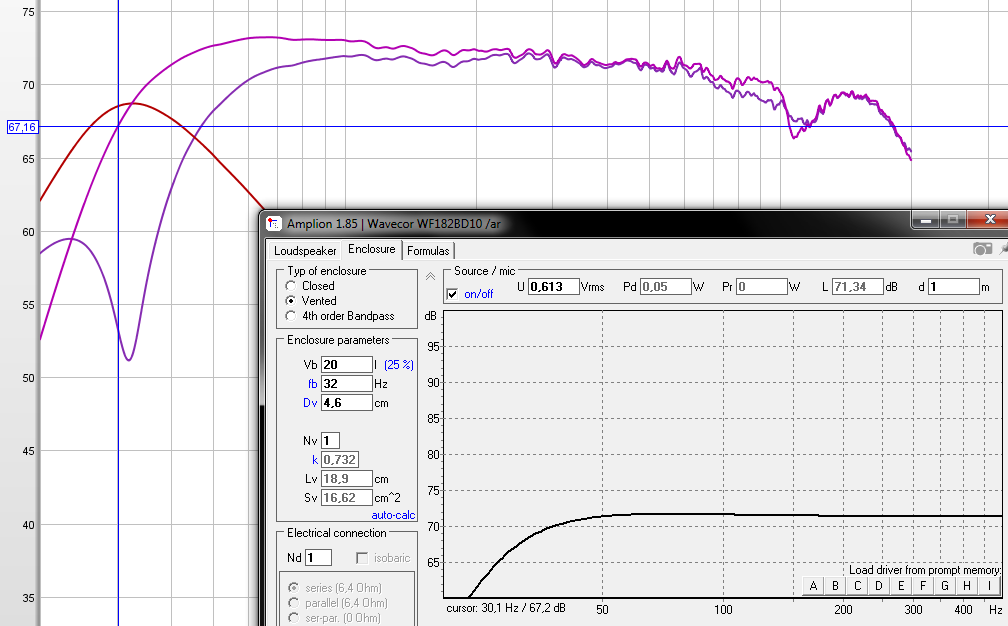Load driver from memory slot F
The height and width of the screenshot is (626, 1008).
923,586
